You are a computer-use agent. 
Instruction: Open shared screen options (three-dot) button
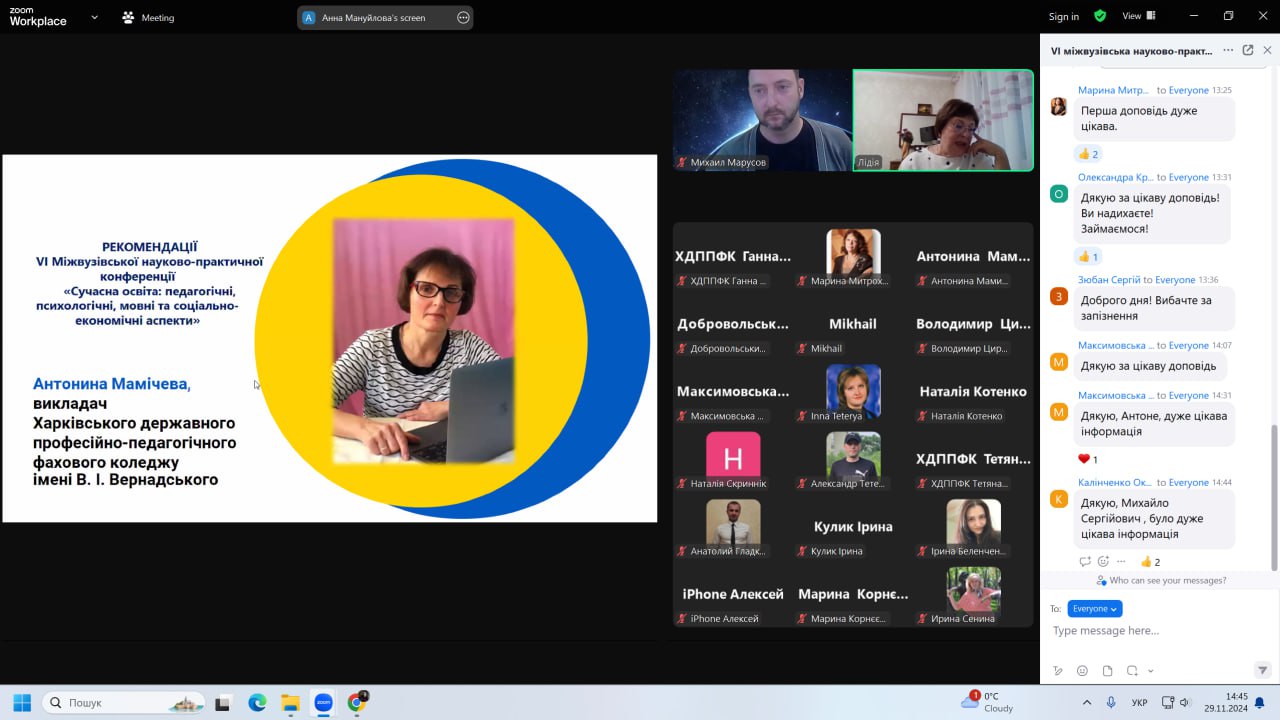click(x=463, y=17)
